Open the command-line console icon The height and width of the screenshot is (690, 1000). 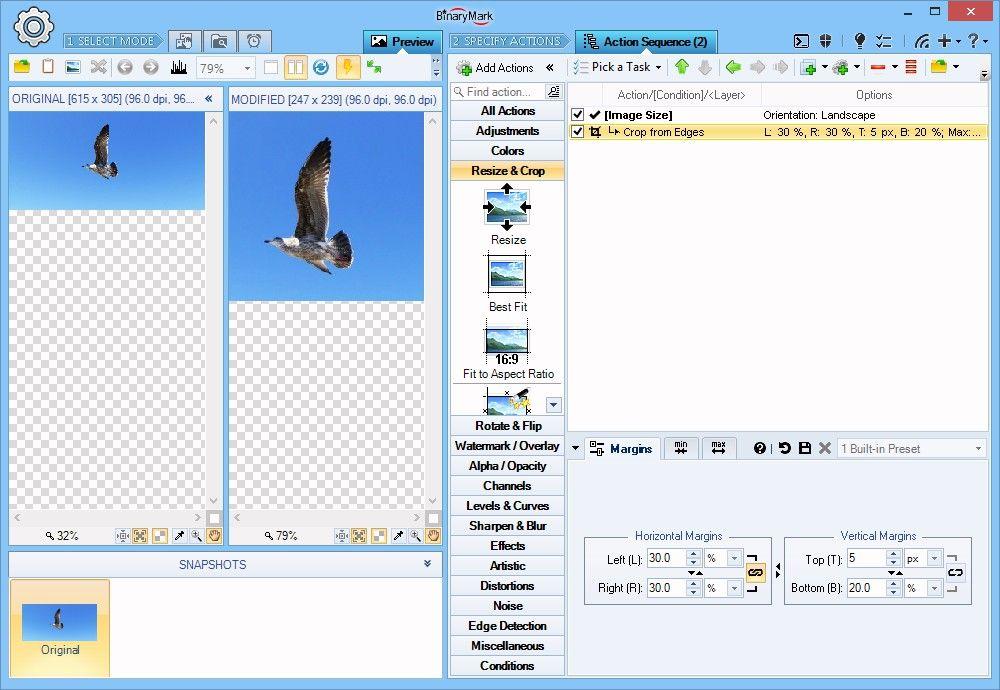point(801,41)
